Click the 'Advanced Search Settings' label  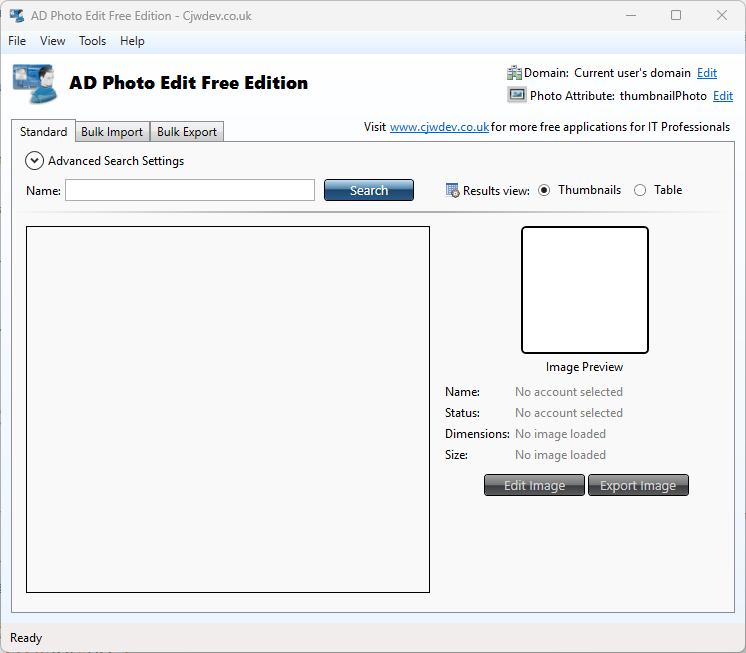[116, 161]
